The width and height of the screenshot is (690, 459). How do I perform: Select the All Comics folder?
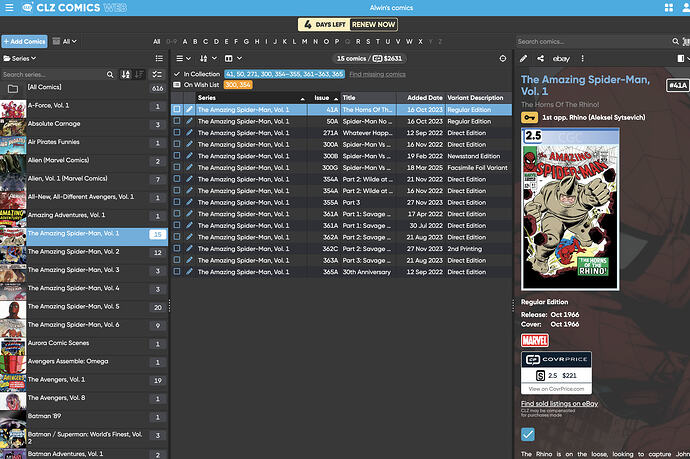tap(84, 88)
